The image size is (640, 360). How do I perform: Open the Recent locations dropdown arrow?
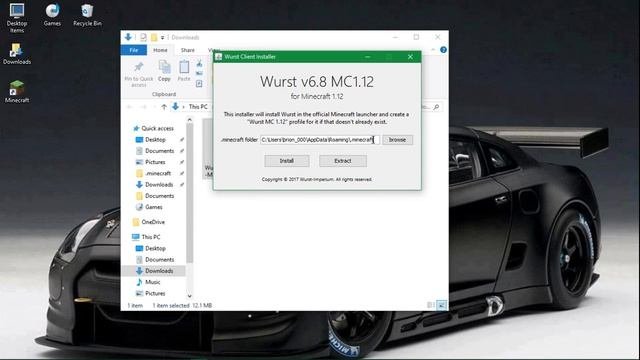(154, 107)
